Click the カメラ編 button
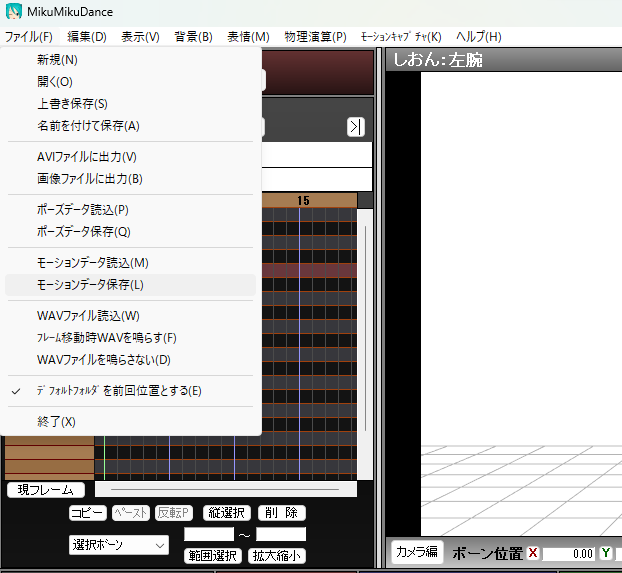Screen dimensions: 622x573 point(417,552)
